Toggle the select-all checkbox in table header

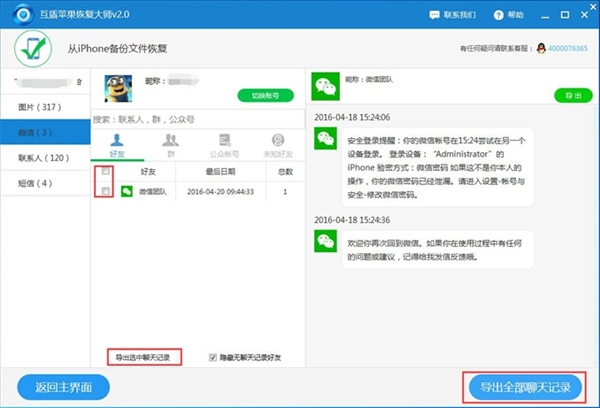point(106,171)
